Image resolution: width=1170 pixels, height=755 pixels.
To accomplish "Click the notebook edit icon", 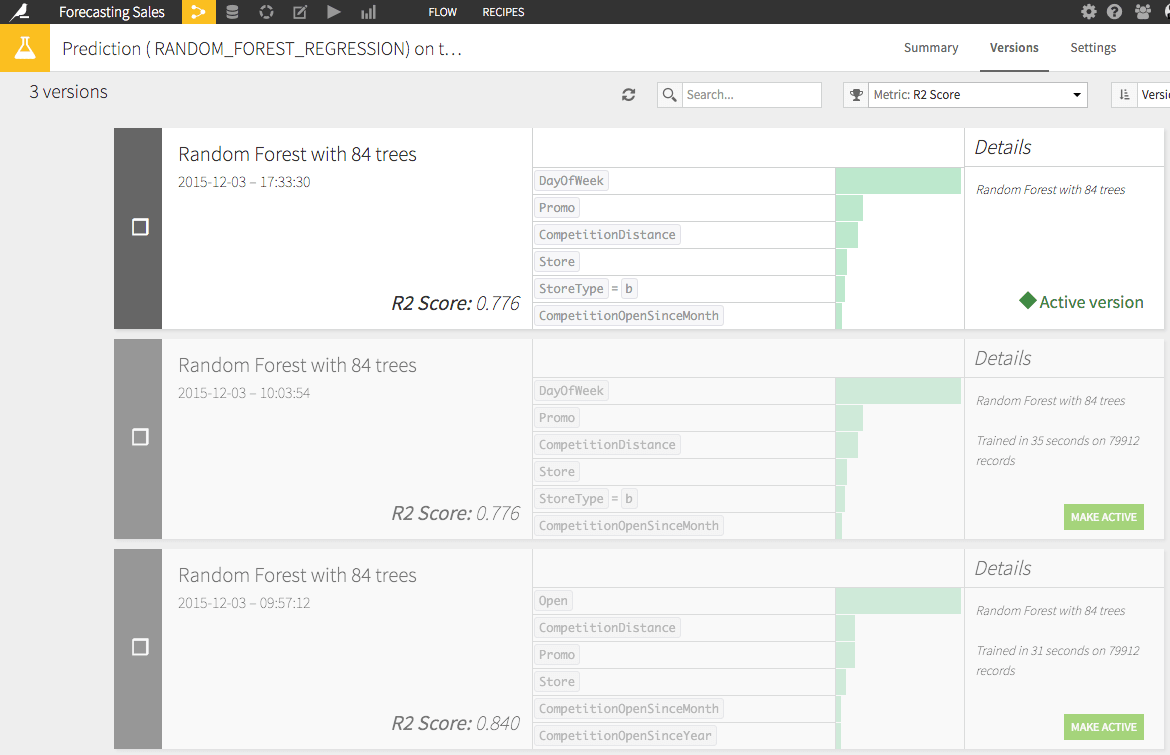I will (x=300, y=12).
